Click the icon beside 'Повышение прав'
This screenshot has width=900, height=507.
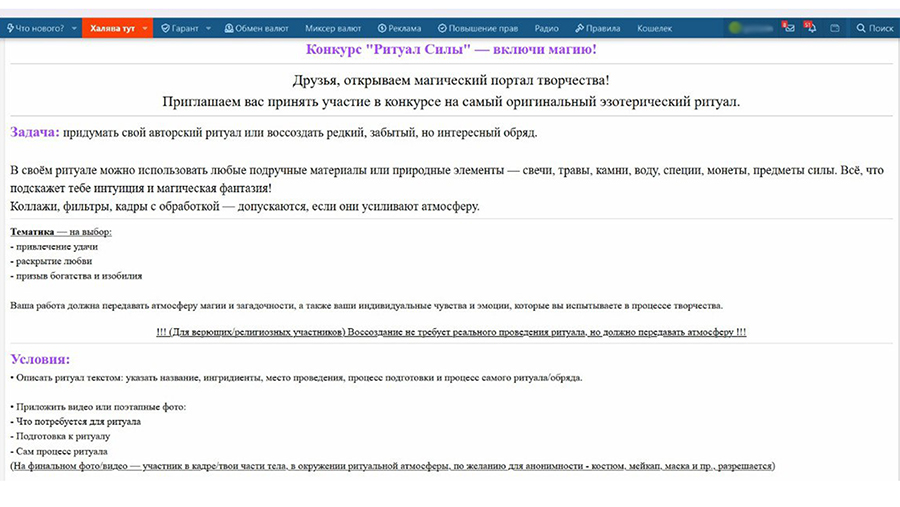pyautogui.click(x=442, y=28)
